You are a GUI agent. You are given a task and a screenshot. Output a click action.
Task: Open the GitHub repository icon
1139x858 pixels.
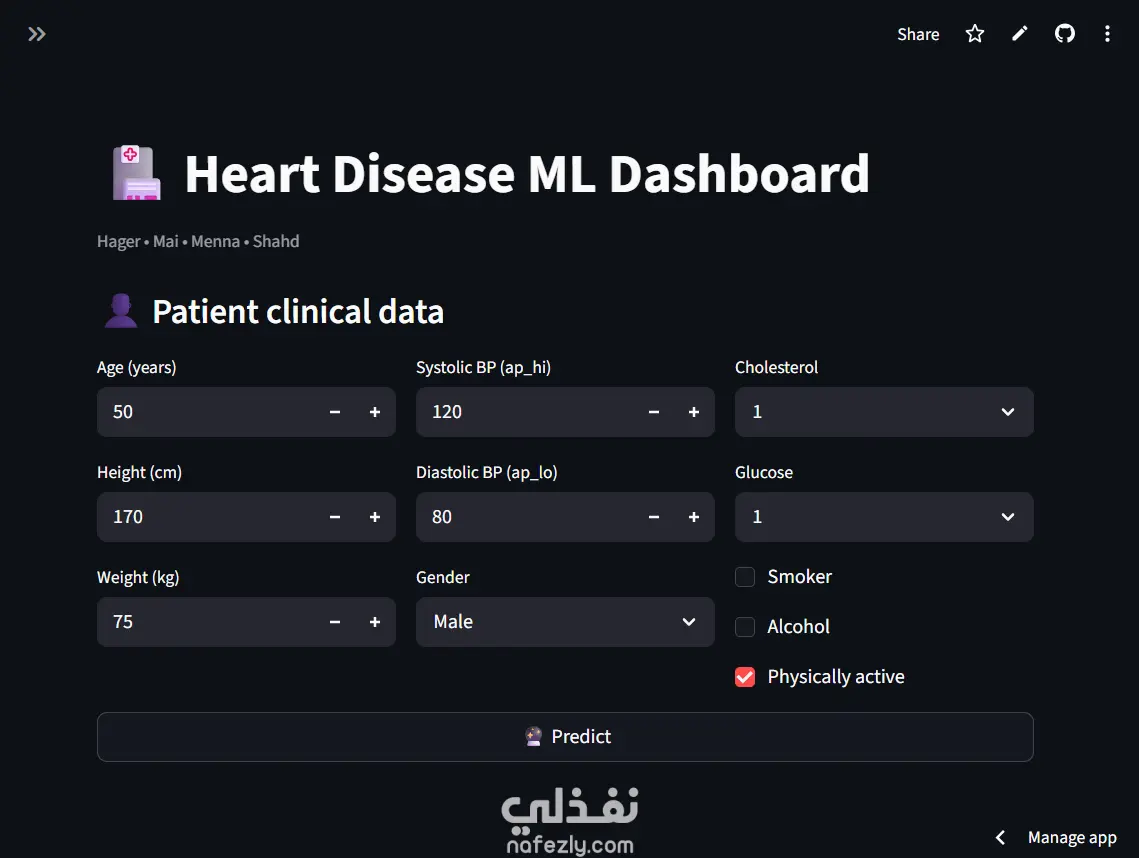tap(1065, 34)
